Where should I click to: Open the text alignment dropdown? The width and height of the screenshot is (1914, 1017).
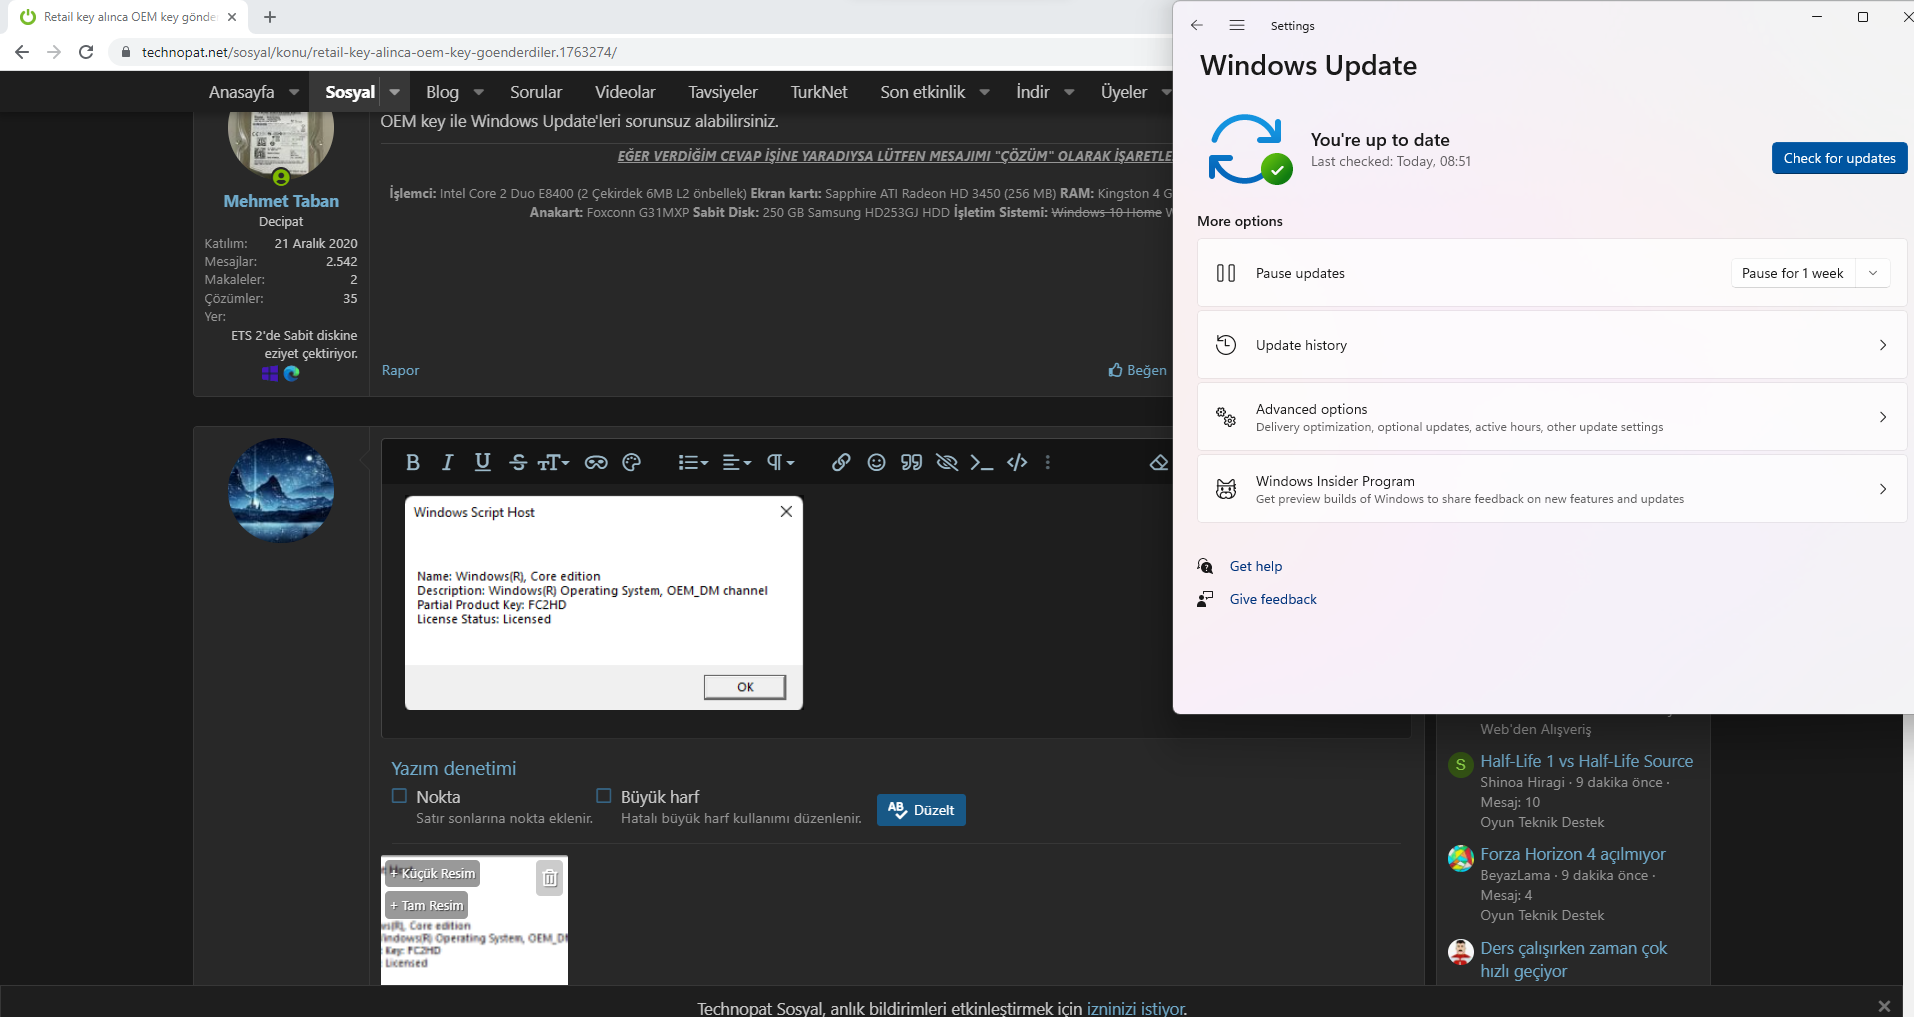(737, 462)
